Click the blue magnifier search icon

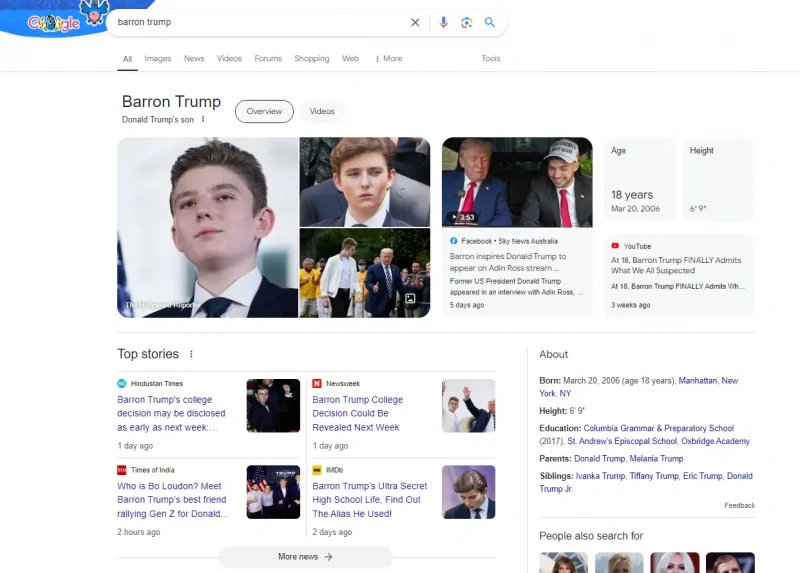coord(490,22)
